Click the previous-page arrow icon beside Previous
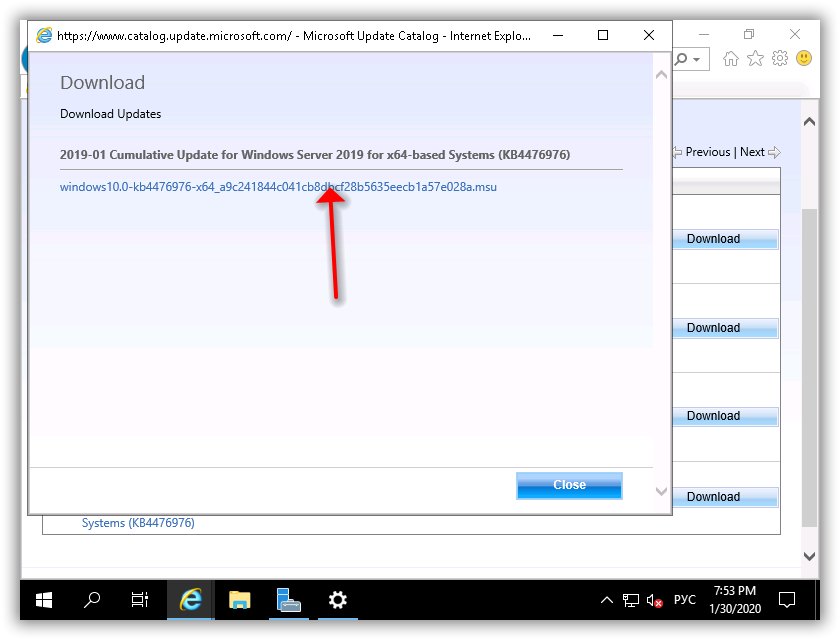The width and height of the screenshot is (840, 640). pos(677,152)
